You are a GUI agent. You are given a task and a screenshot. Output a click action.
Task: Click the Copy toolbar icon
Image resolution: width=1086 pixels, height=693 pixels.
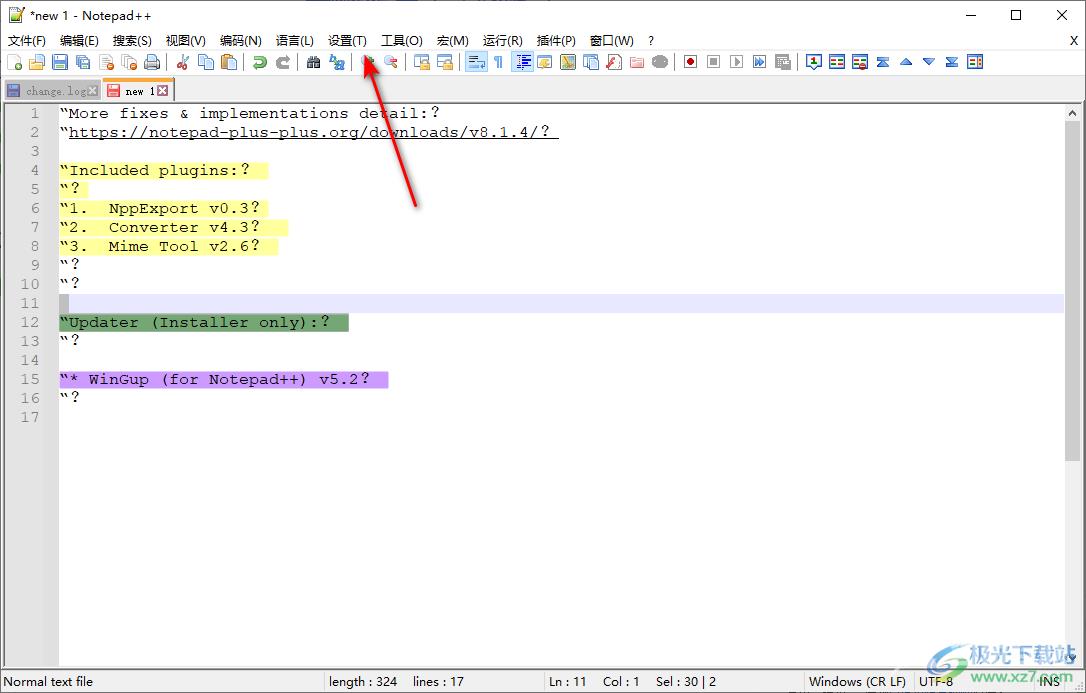[x=206, y=62]
